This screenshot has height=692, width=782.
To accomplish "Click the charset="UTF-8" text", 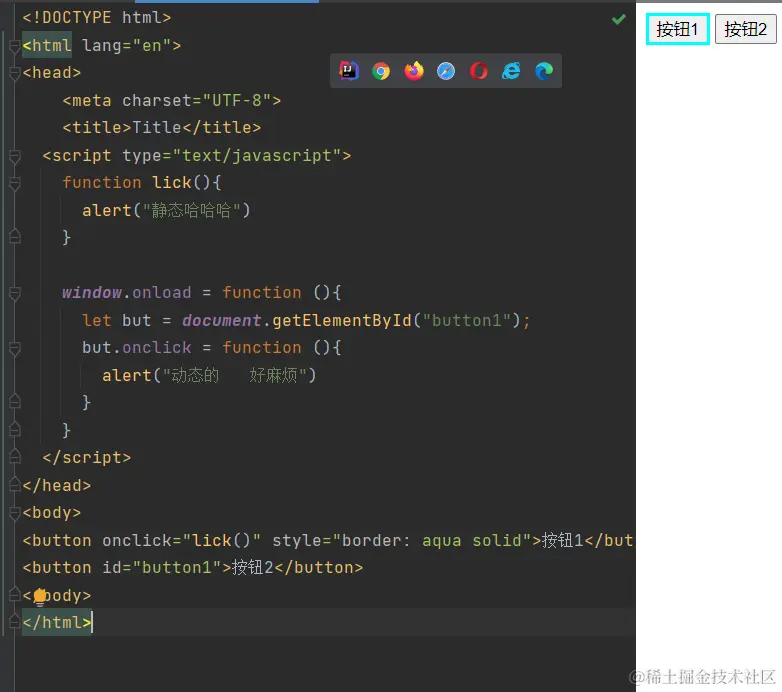I will (196, 100).
